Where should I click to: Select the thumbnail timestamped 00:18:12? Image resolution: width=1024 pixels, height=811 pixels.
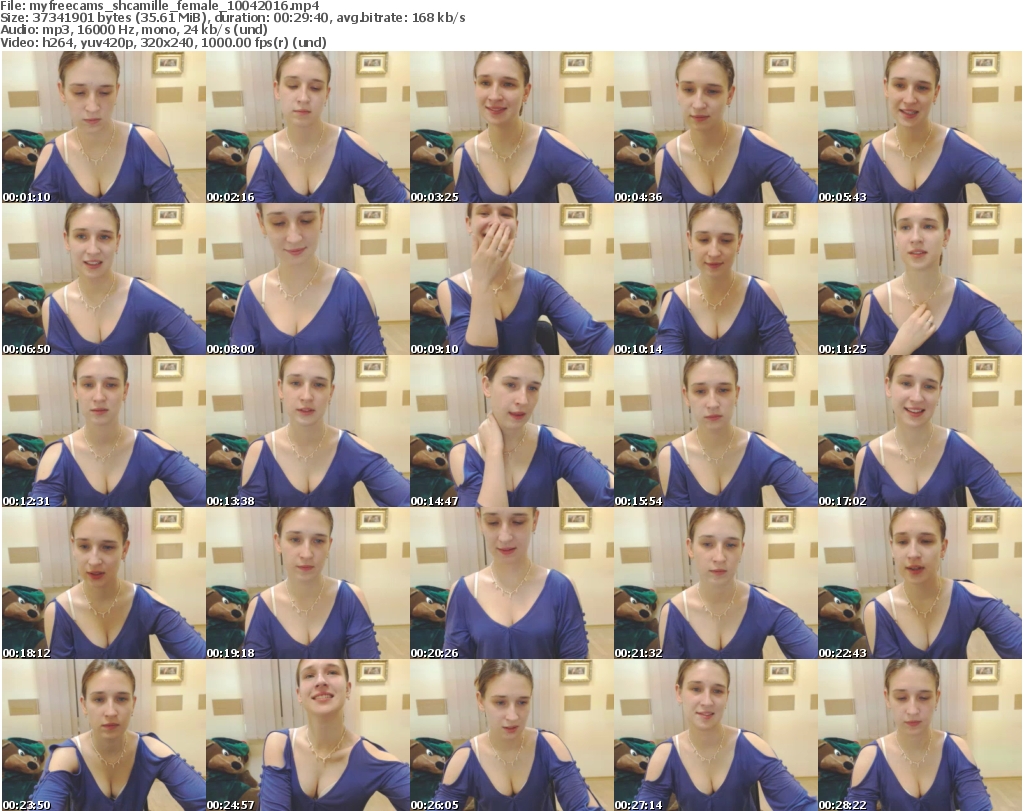coord(103,583)
